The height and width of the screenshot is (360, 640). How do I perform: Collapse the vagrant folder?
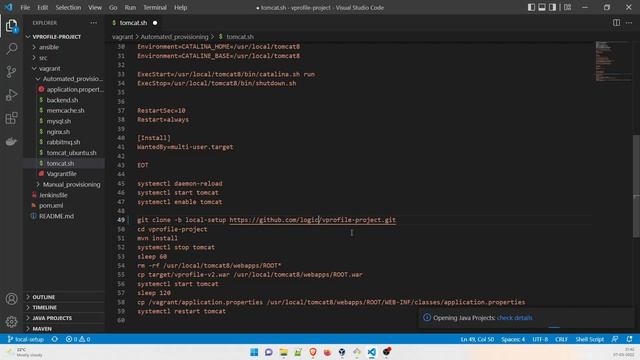tap(49, 69)
